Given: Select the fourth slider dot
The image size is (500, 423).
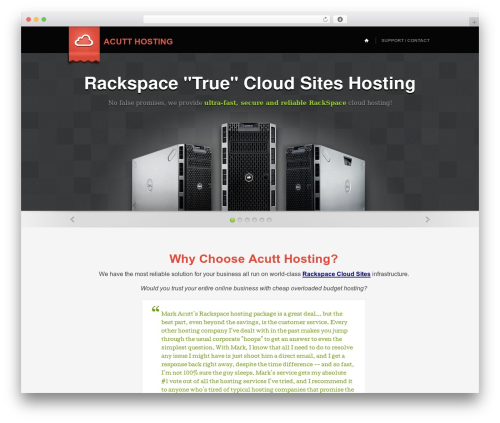Looking at the screenshot, I should coord(254,220).
